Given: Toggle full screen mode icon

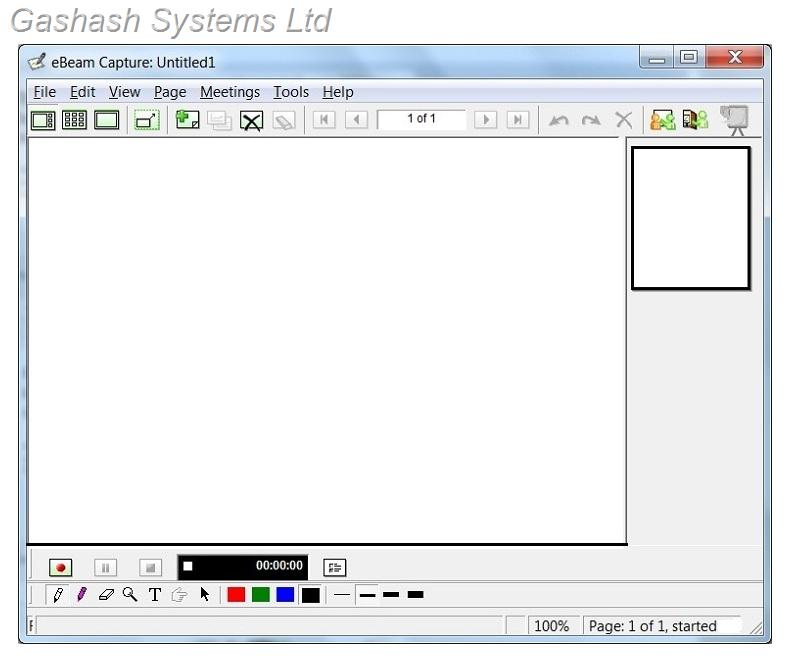Looking at the screenshot, I should tap(147, 121).
